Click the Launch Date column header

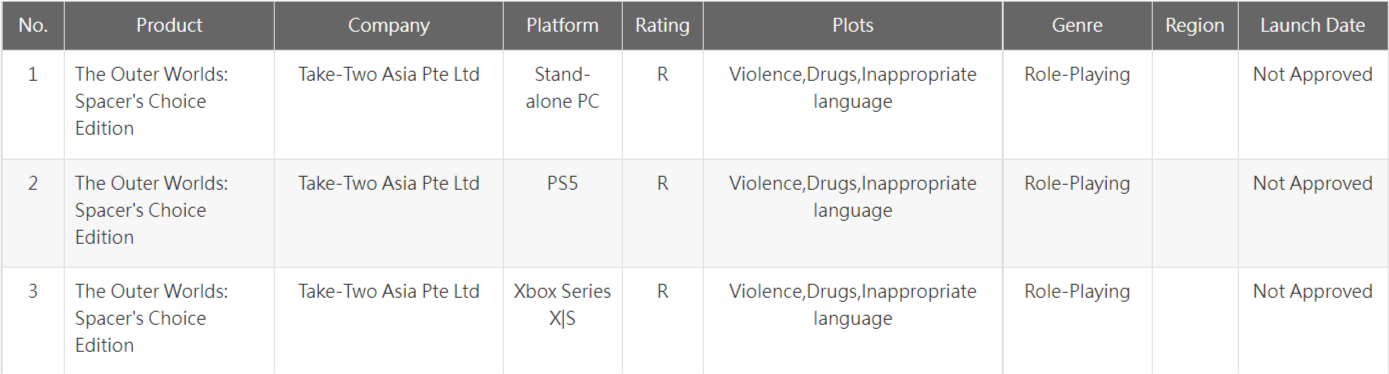1312,26
